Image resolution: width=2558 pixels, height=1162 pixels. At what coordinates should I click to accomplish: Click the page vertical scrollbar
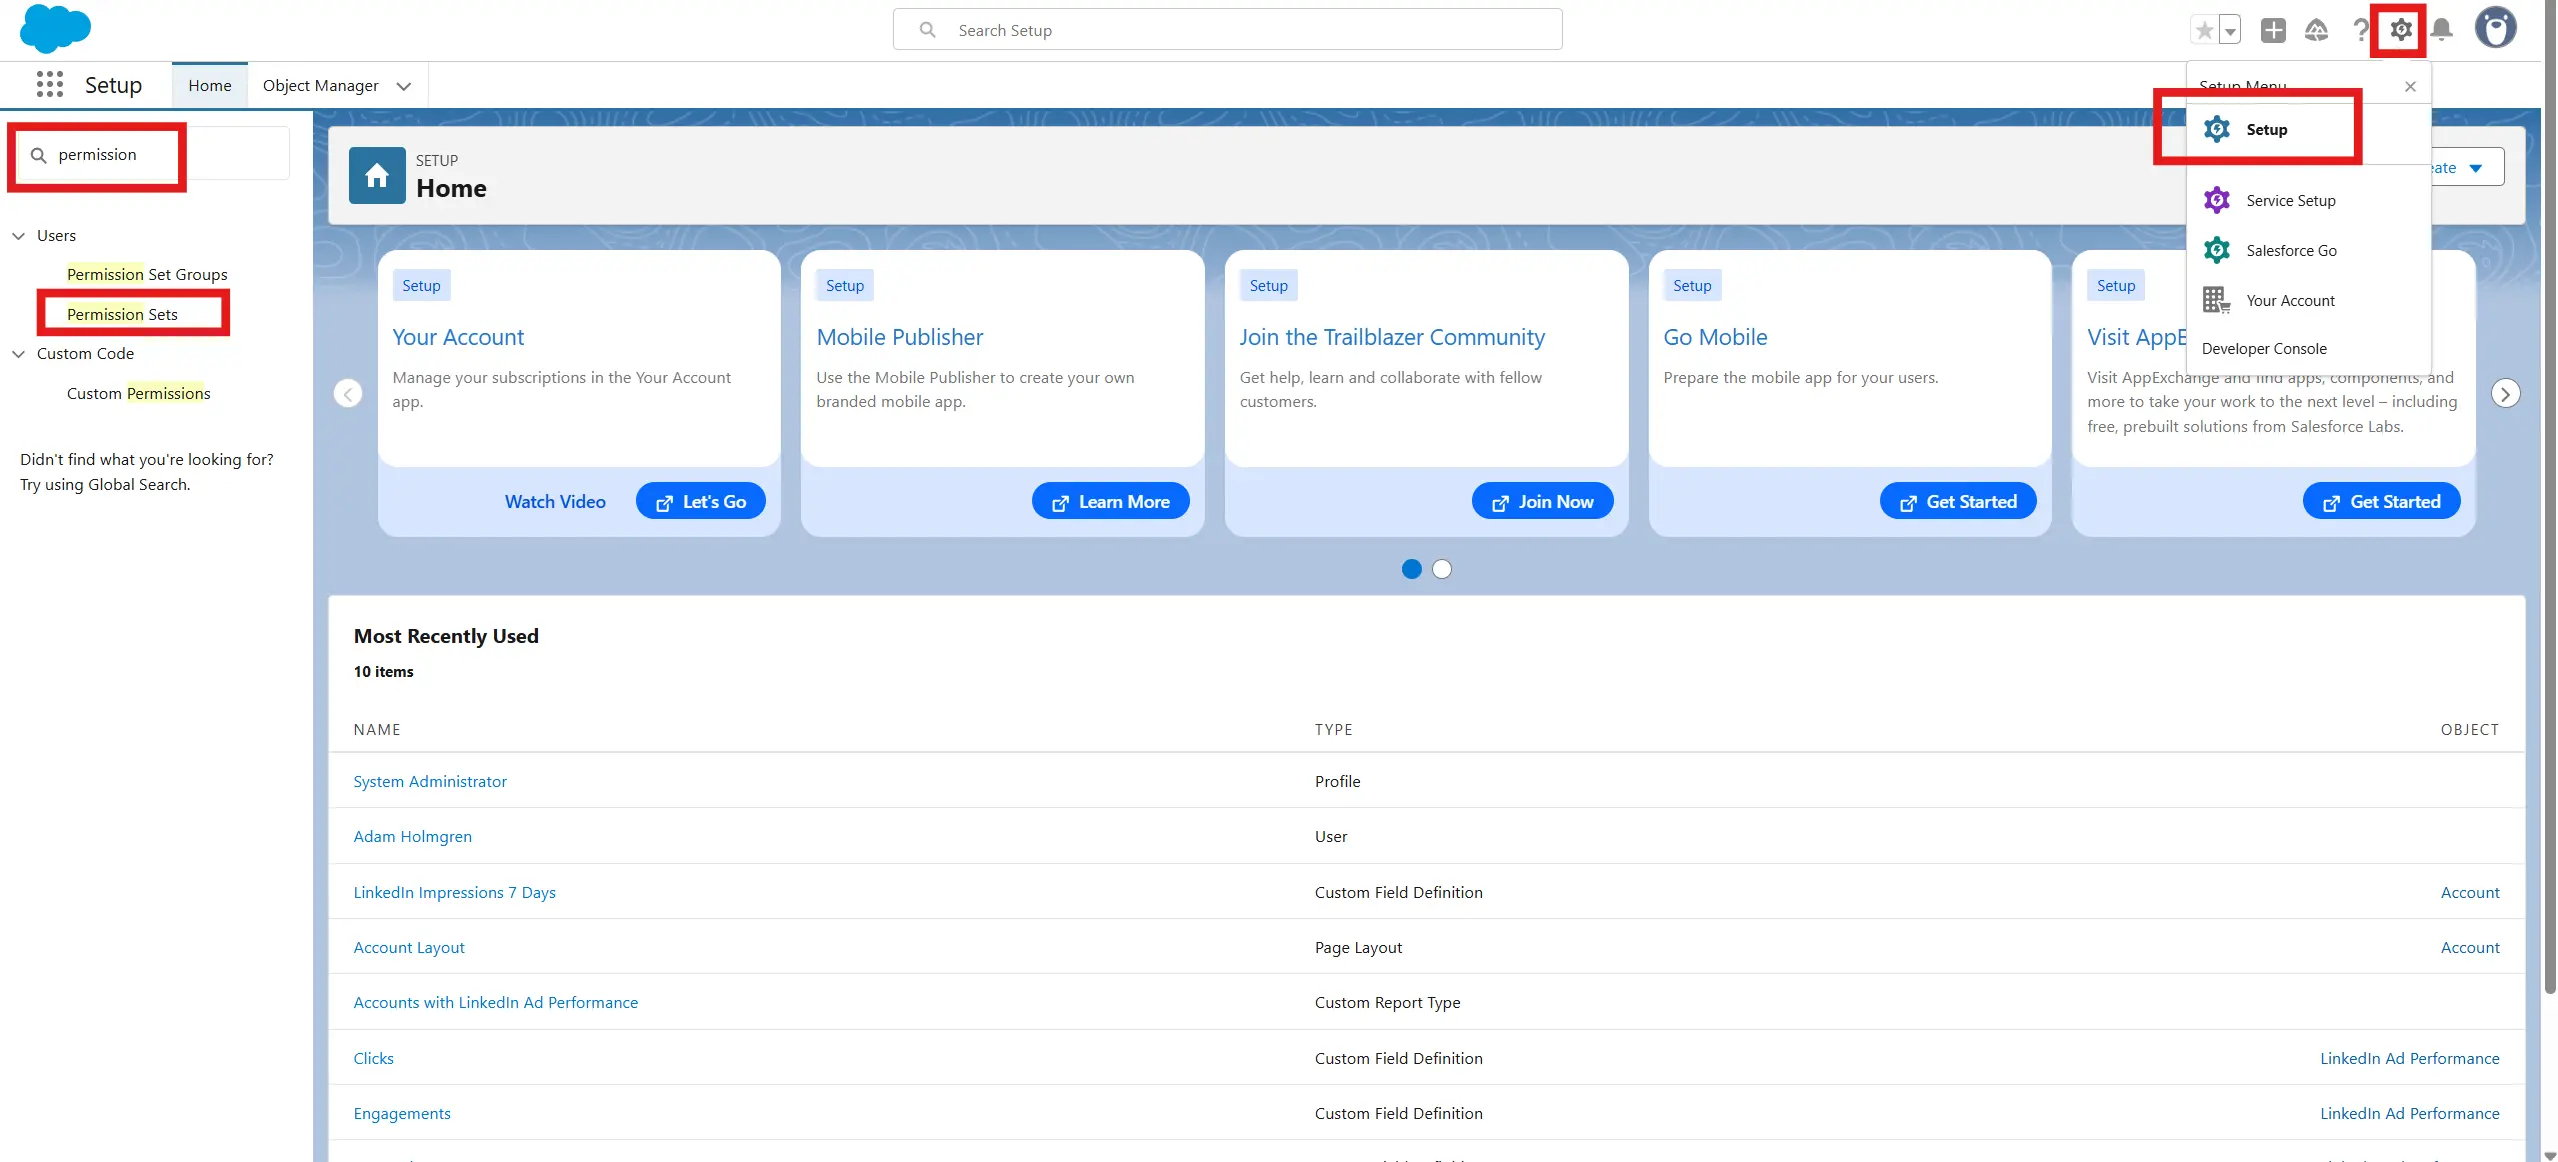2549,500
